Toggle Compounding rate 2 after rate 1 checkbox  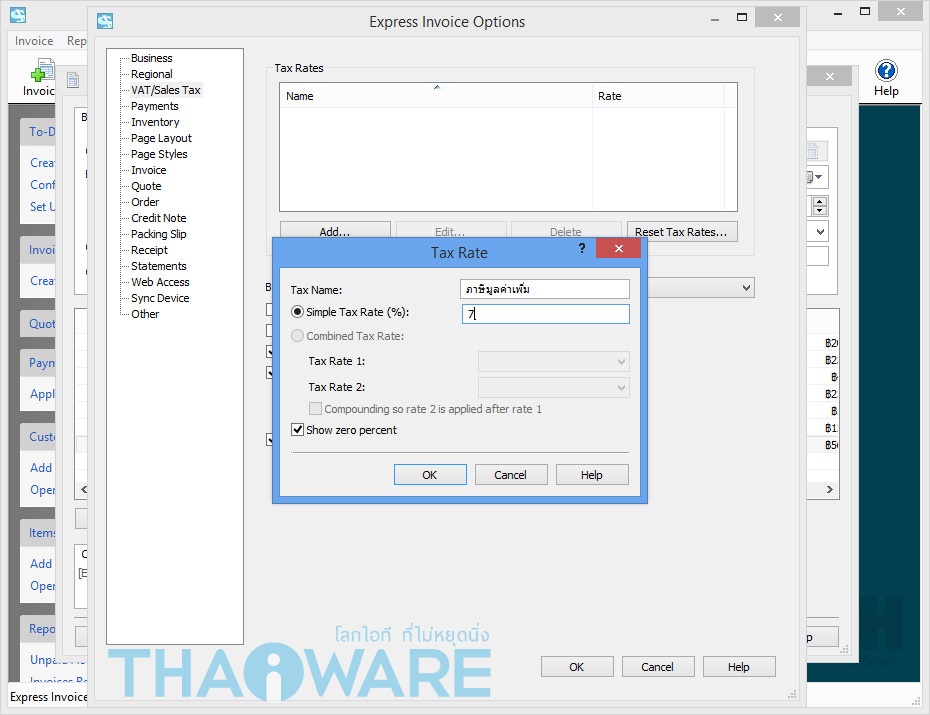tap(316, 409)
